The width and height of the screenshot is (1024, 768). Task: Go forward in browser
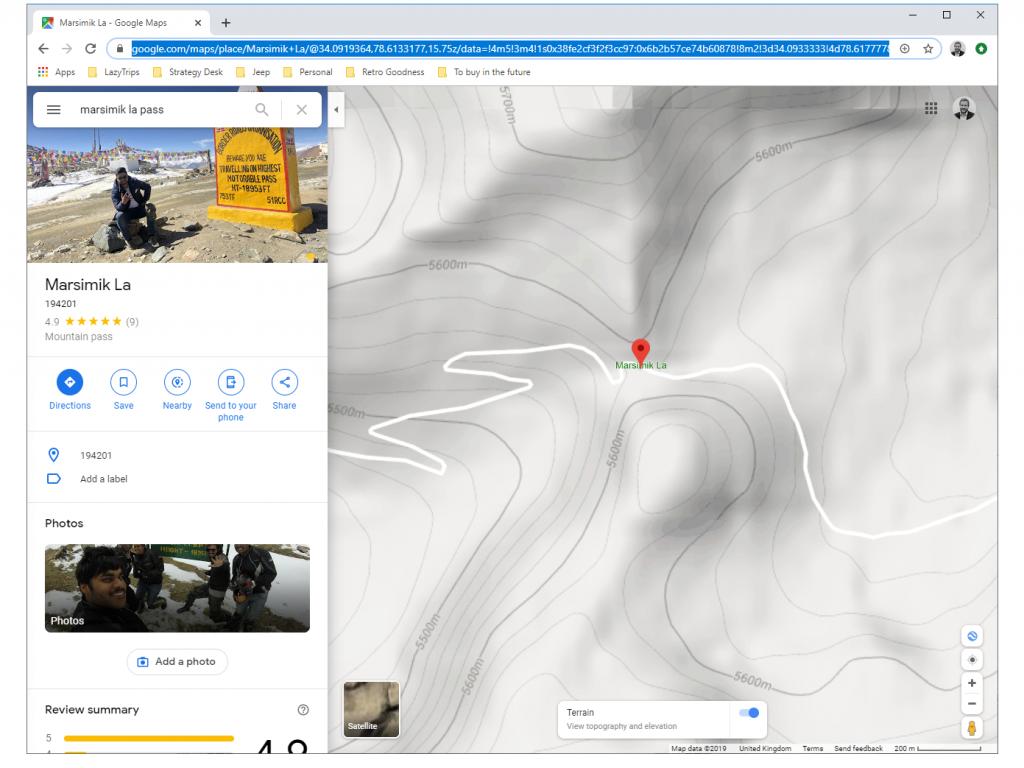click(x=67, y=48)
